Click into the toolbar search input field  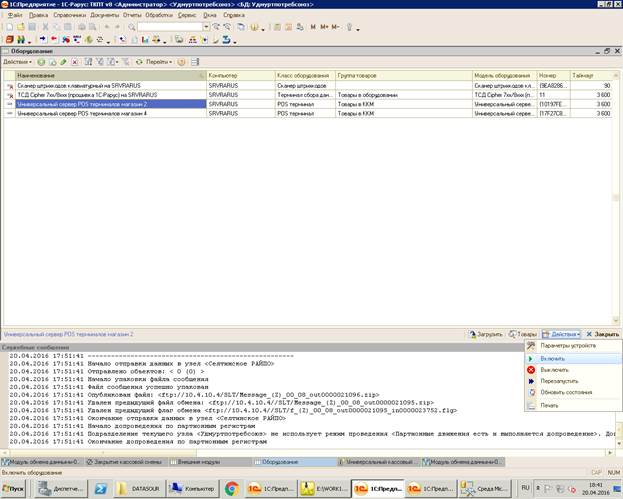(170, 27)
